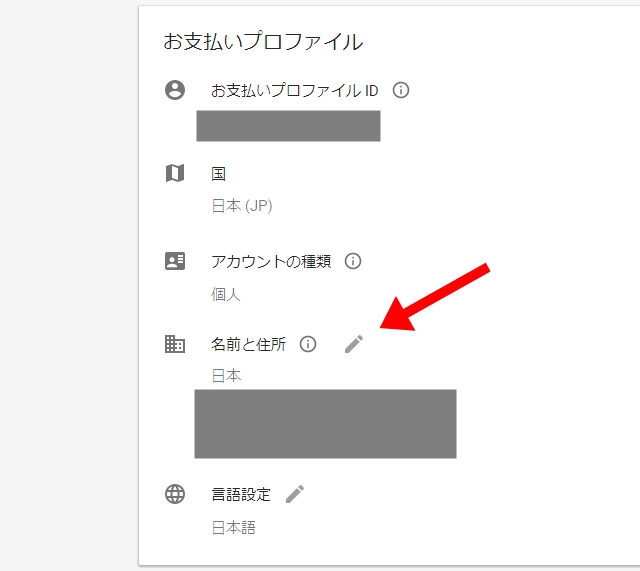Select the お支払いプロファイル heading

coord(263,42)
